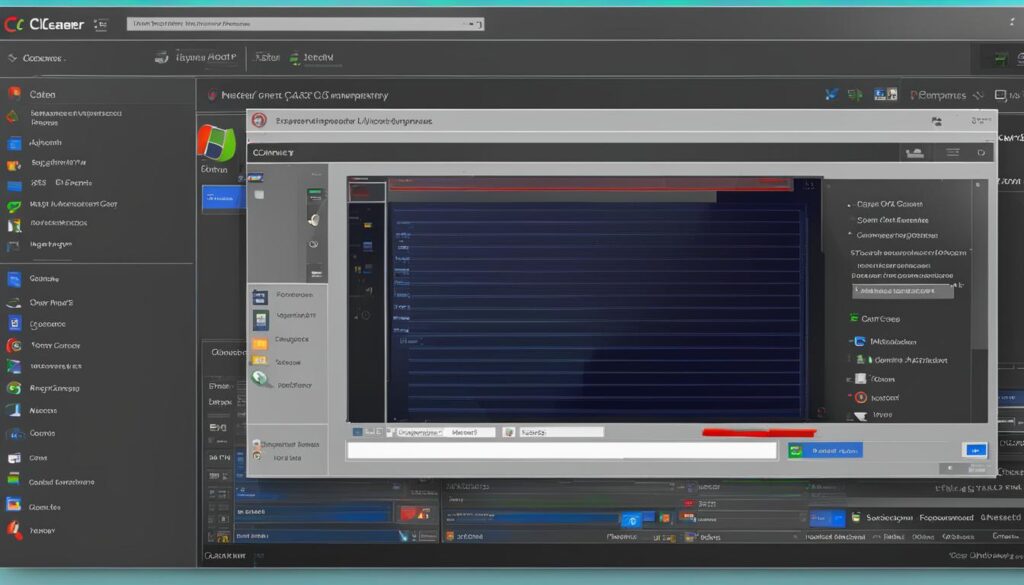Click the blue button right of the white text box

point(825,451)
